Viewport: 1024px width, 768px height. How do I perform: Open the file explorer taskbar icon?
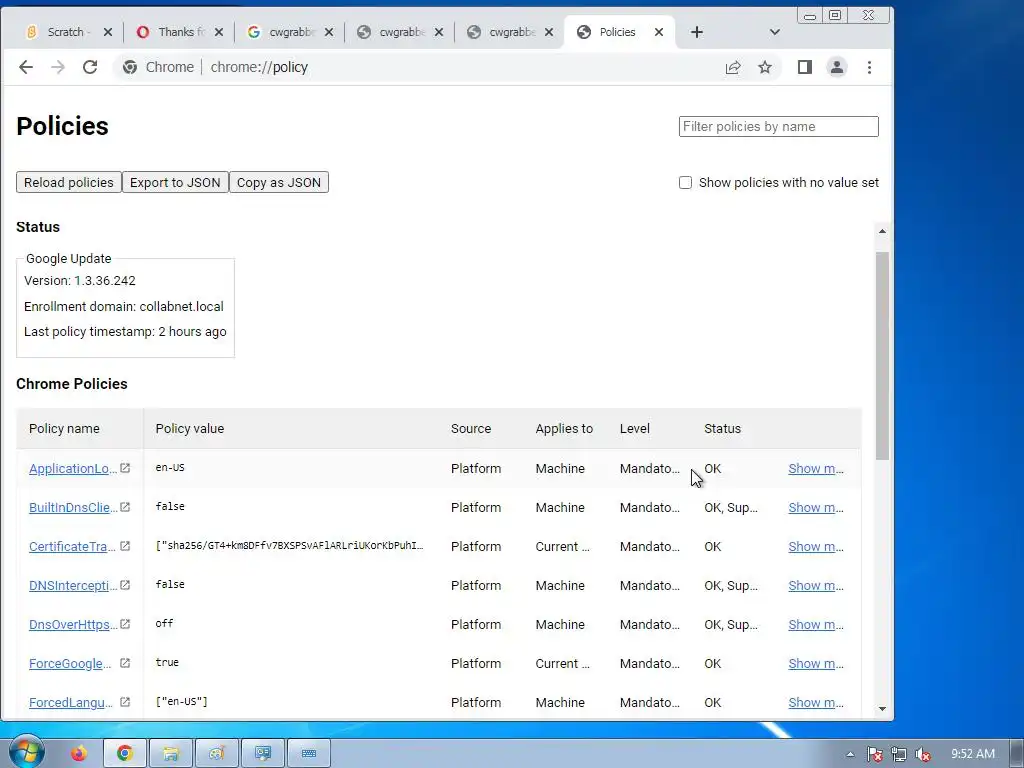coord(171,754)
